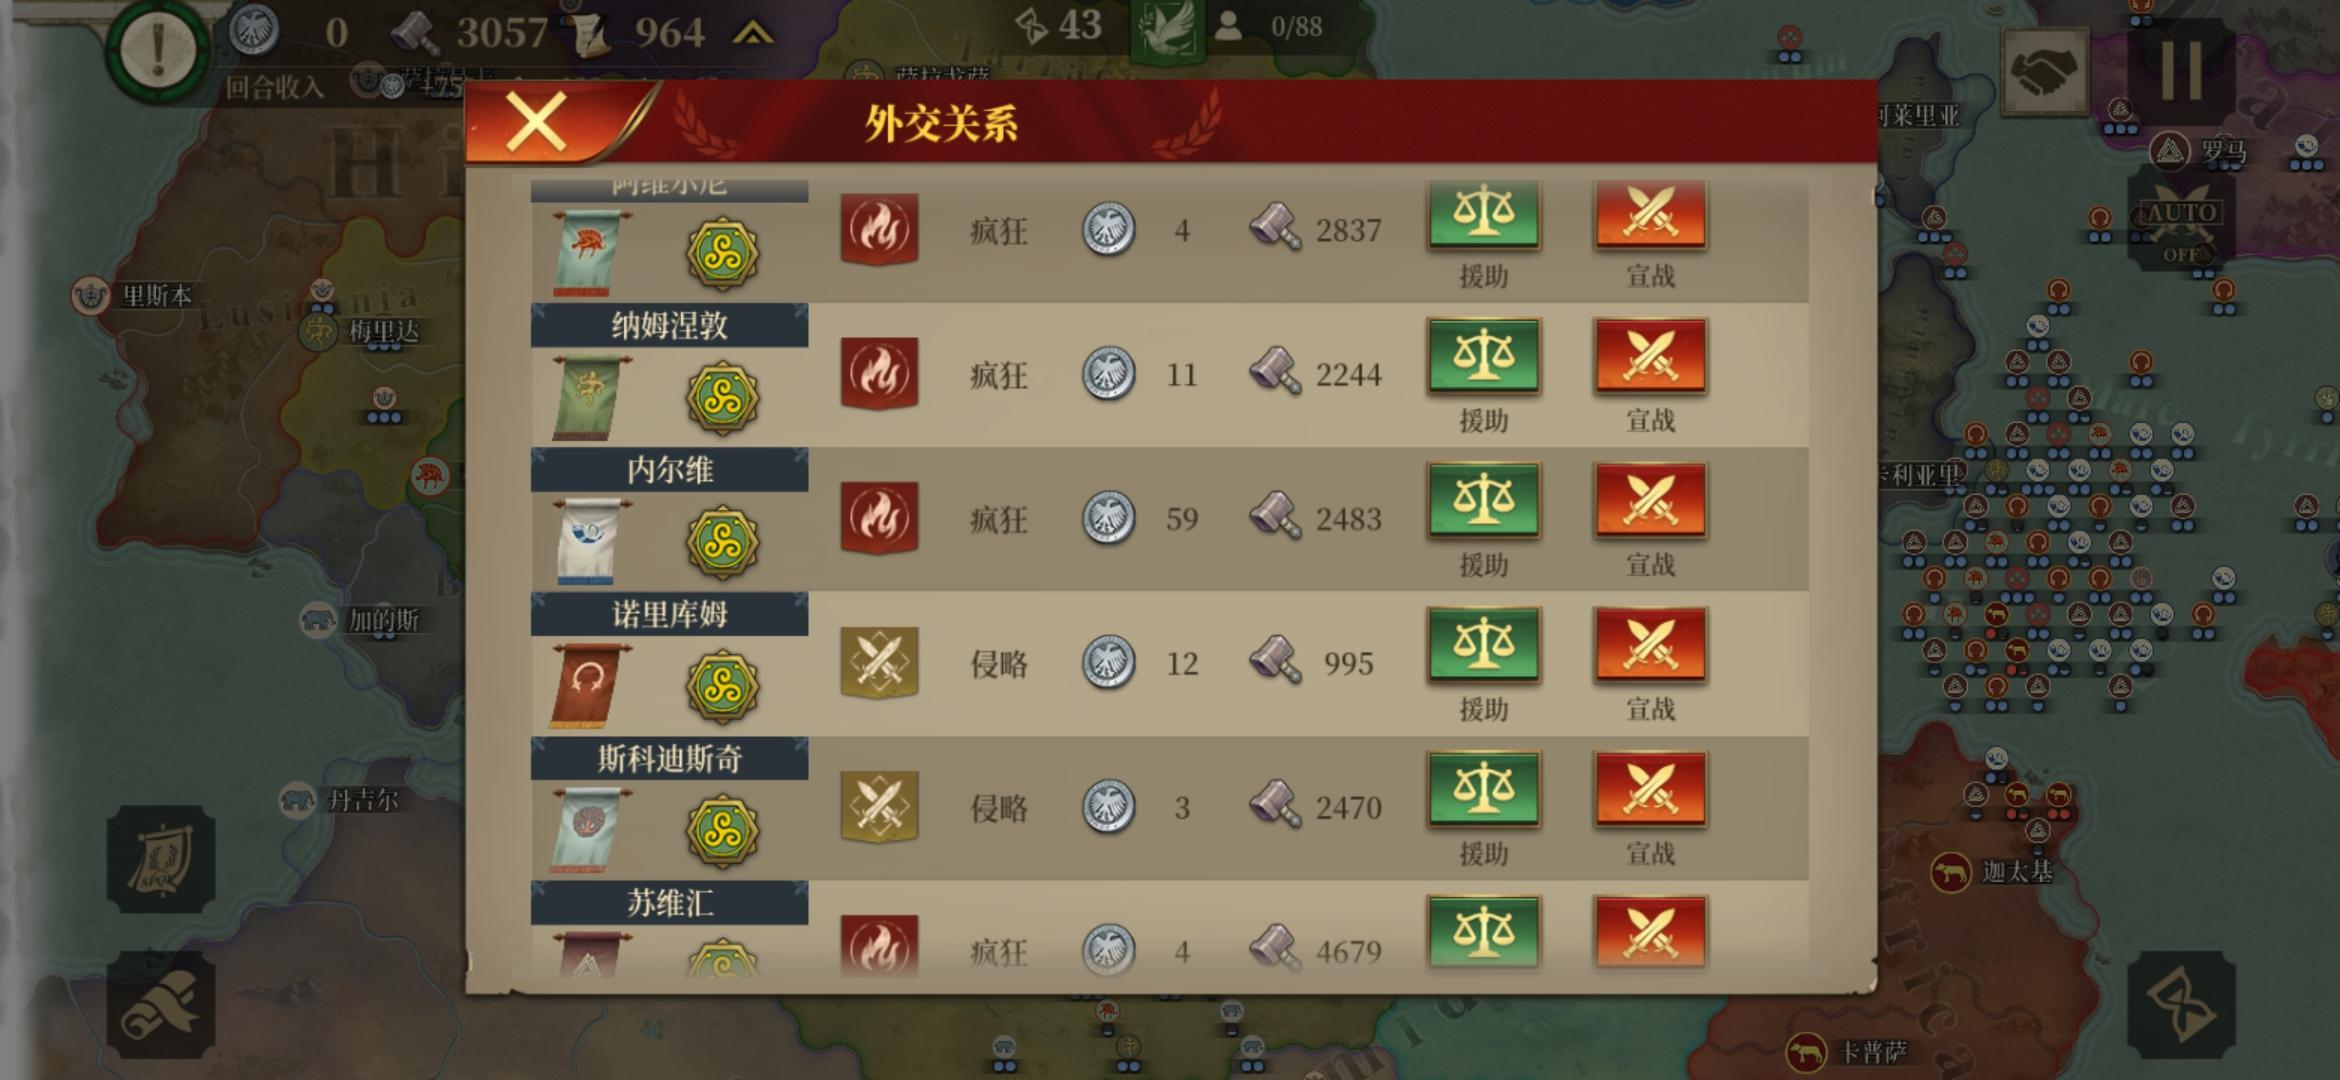Select the 诺里库姆 nation name banner
Viewport: 2340px width, 1080px height.
pyautogui.click(x=669, y=614)
